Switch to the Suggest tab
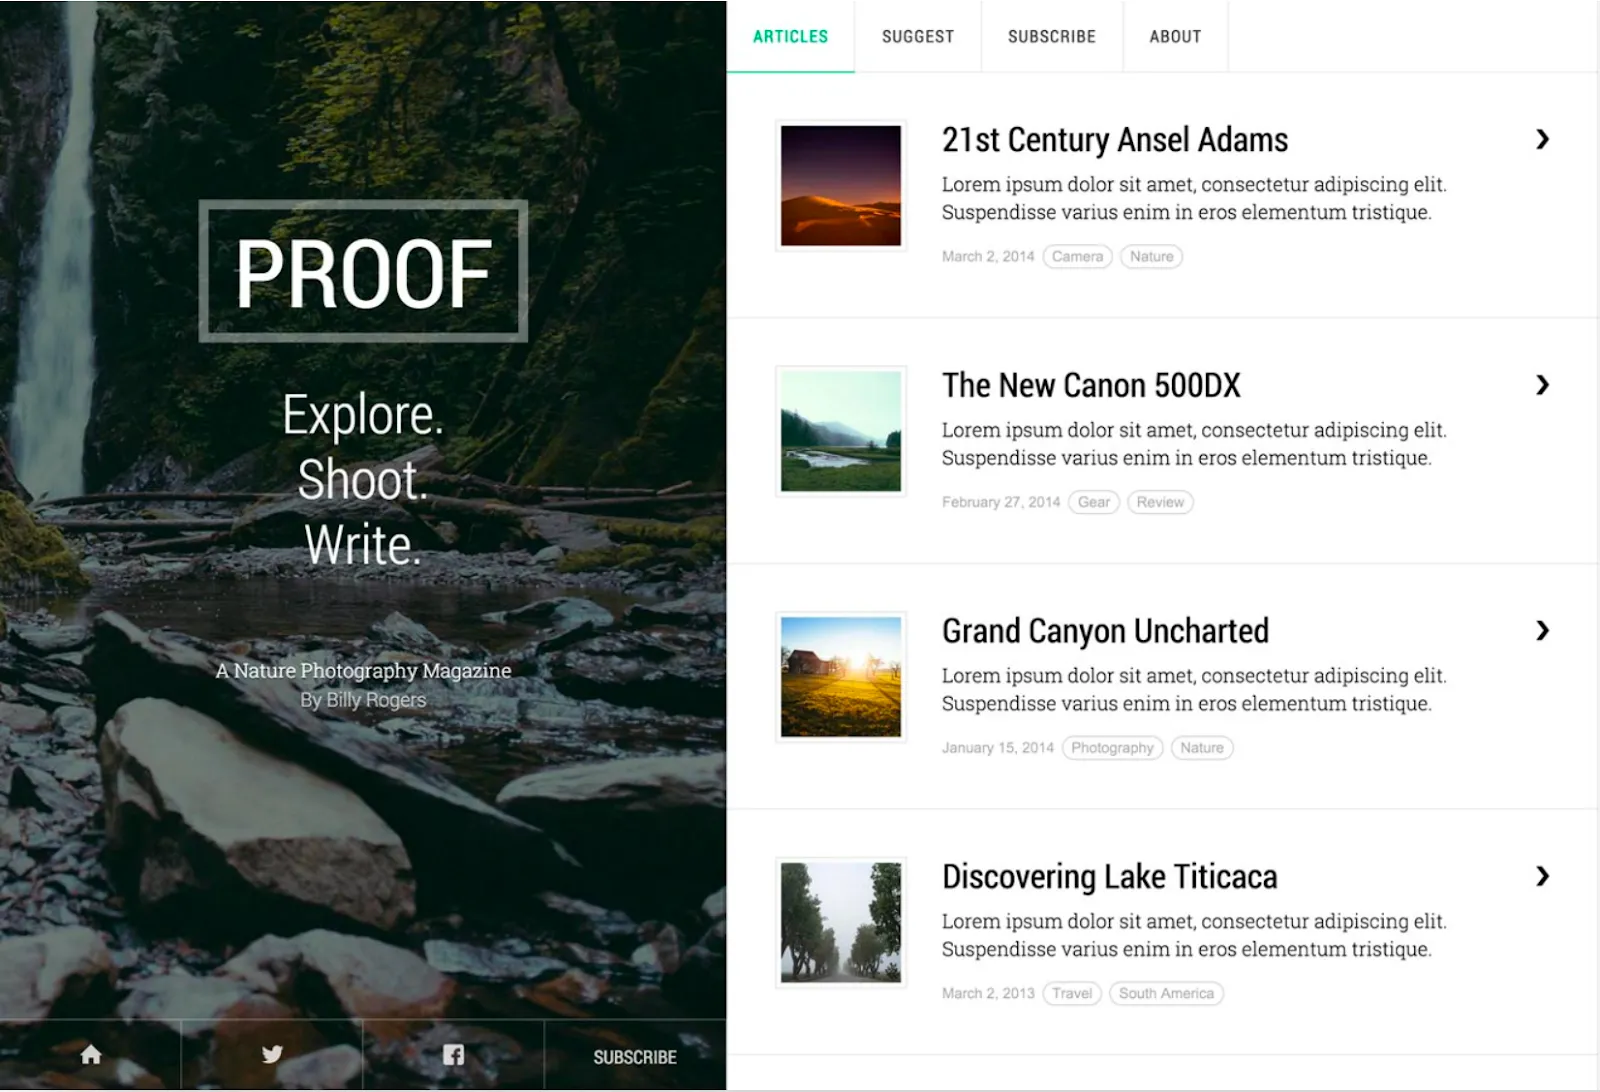The width and height of the screenshot is (1600, 1092). [918, 36]
